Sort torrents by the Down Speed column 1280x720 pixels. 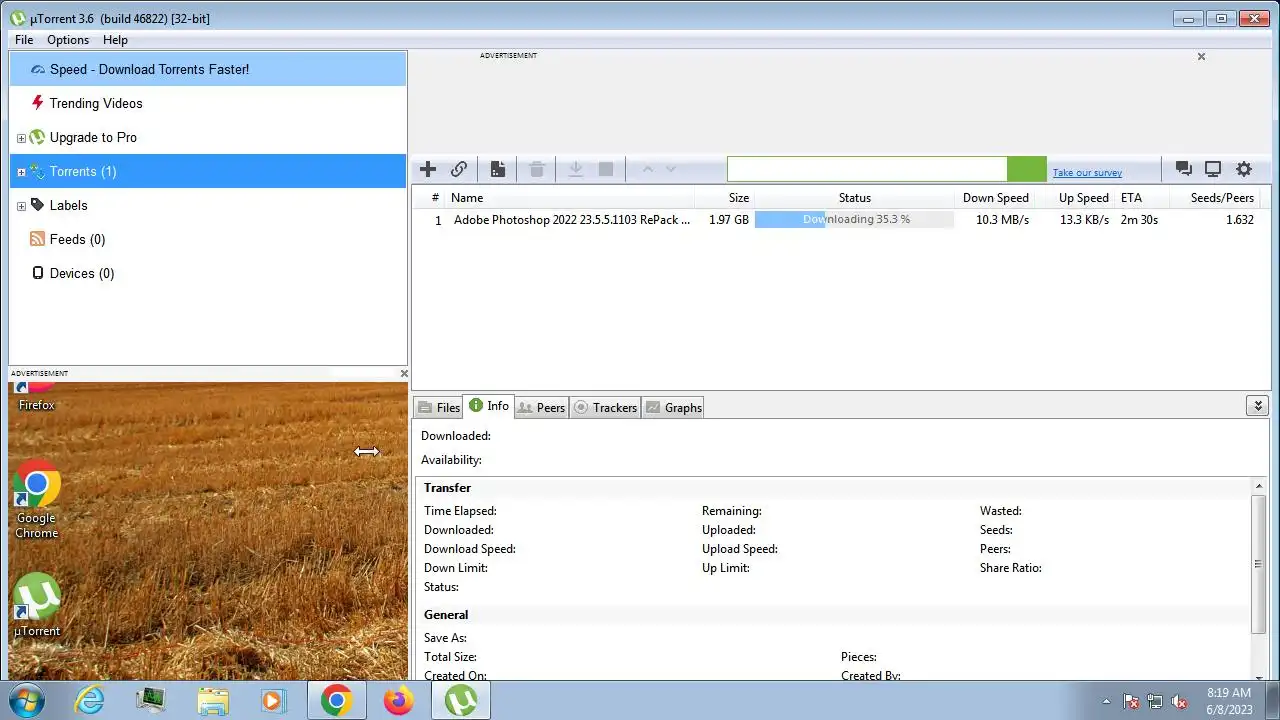tap(994, 197)
